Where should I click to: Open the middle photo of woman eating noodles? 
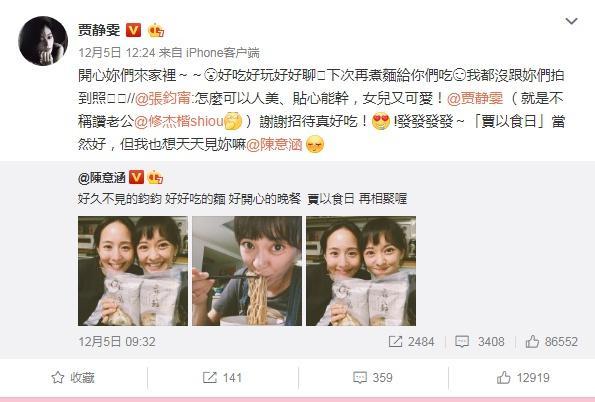(247, 271)
